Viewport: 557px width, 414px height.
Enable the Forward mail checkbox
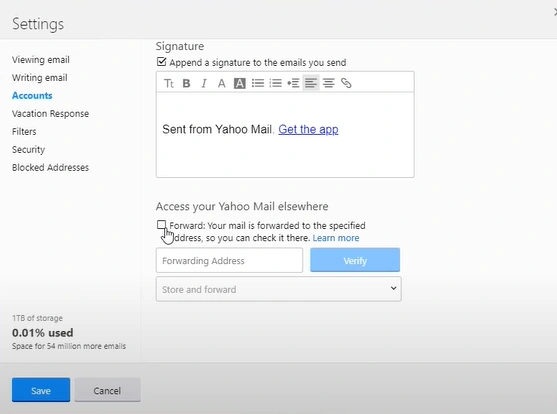tap(161, 225)
